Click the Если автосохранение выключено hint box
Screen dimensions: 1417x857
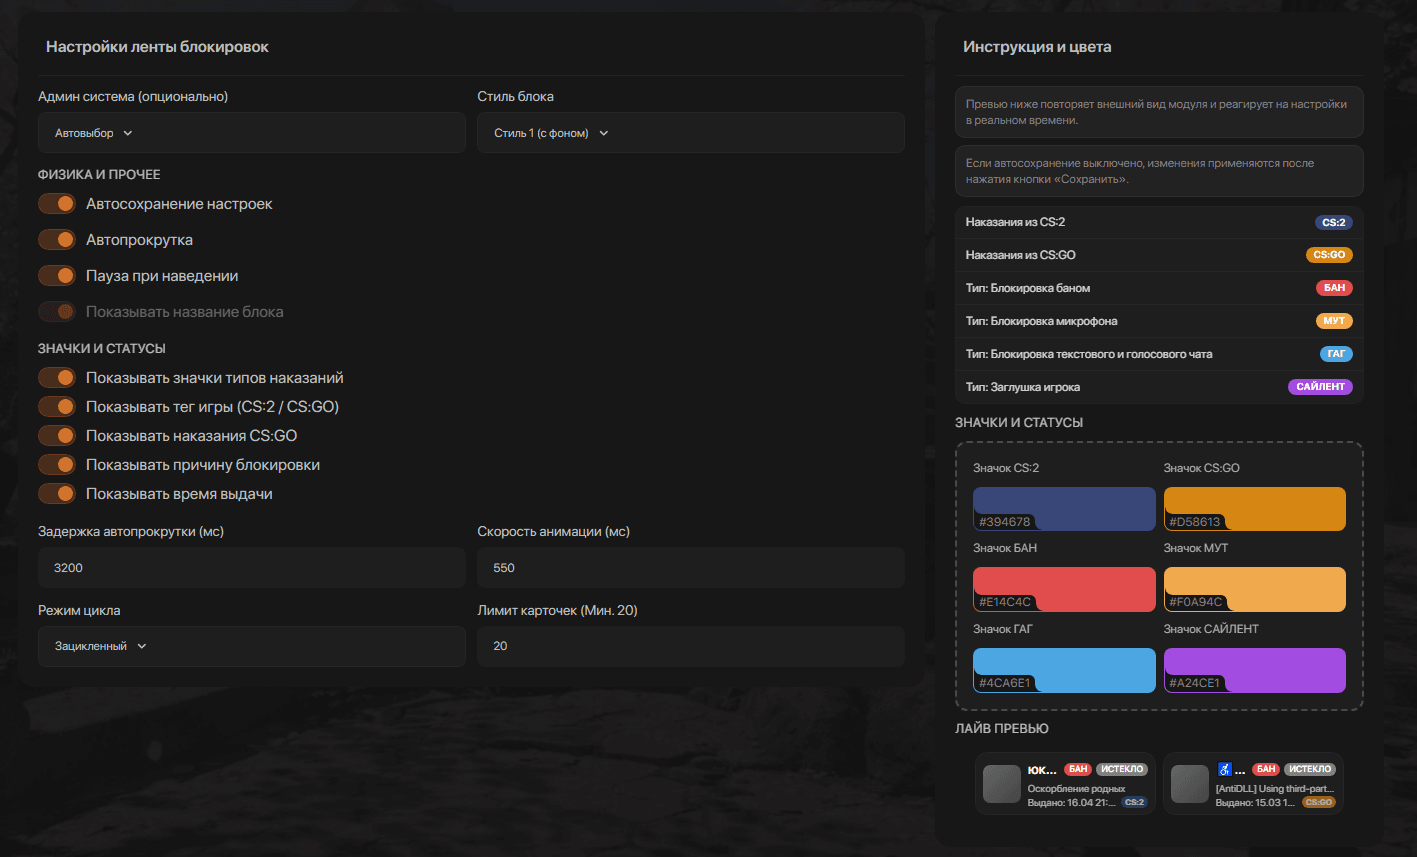click(x=1159, y=171)
